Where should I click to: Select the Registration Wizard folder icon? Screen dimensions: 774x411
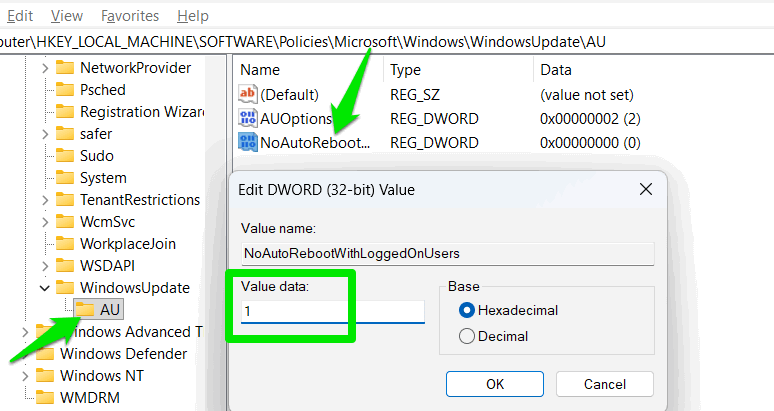[x=65, y=112]
